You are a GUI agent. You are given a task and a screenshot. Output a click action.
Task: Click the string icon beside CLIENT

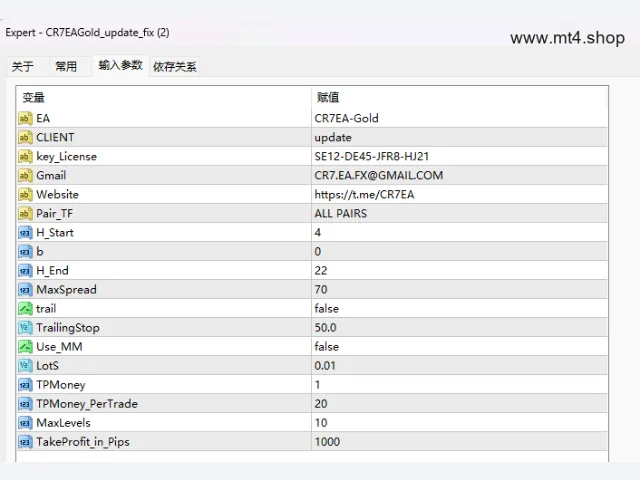click(x=25, y=138)
